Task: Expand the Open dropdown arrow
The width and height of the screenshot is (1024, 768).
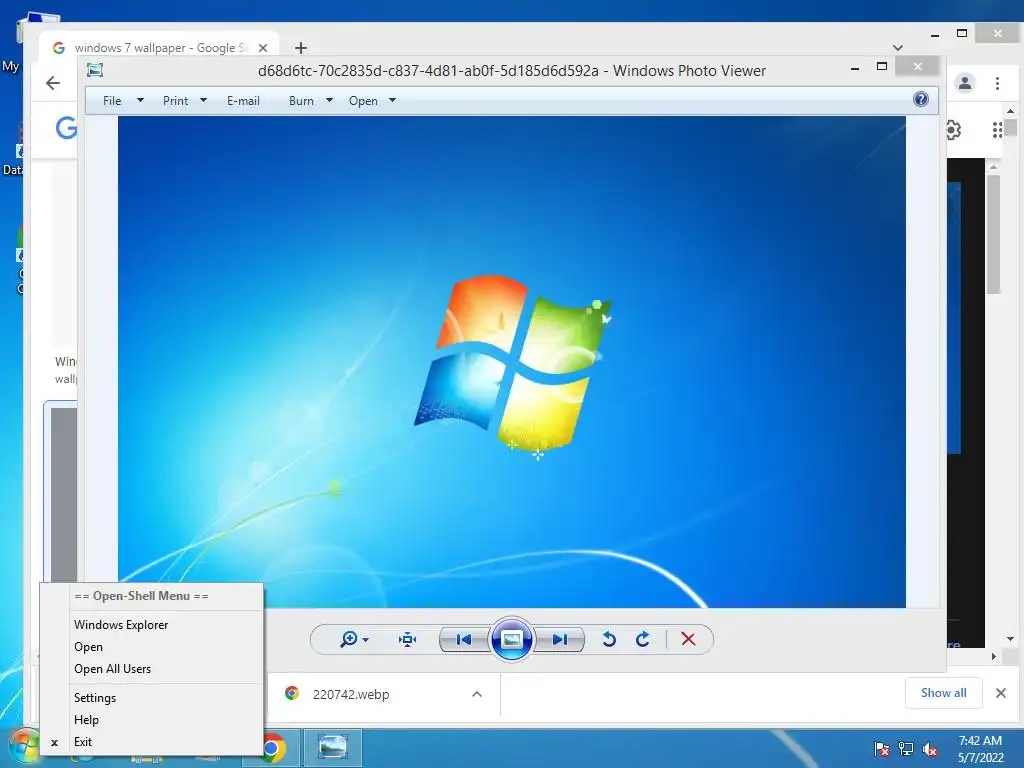Action: coord(392,101)
